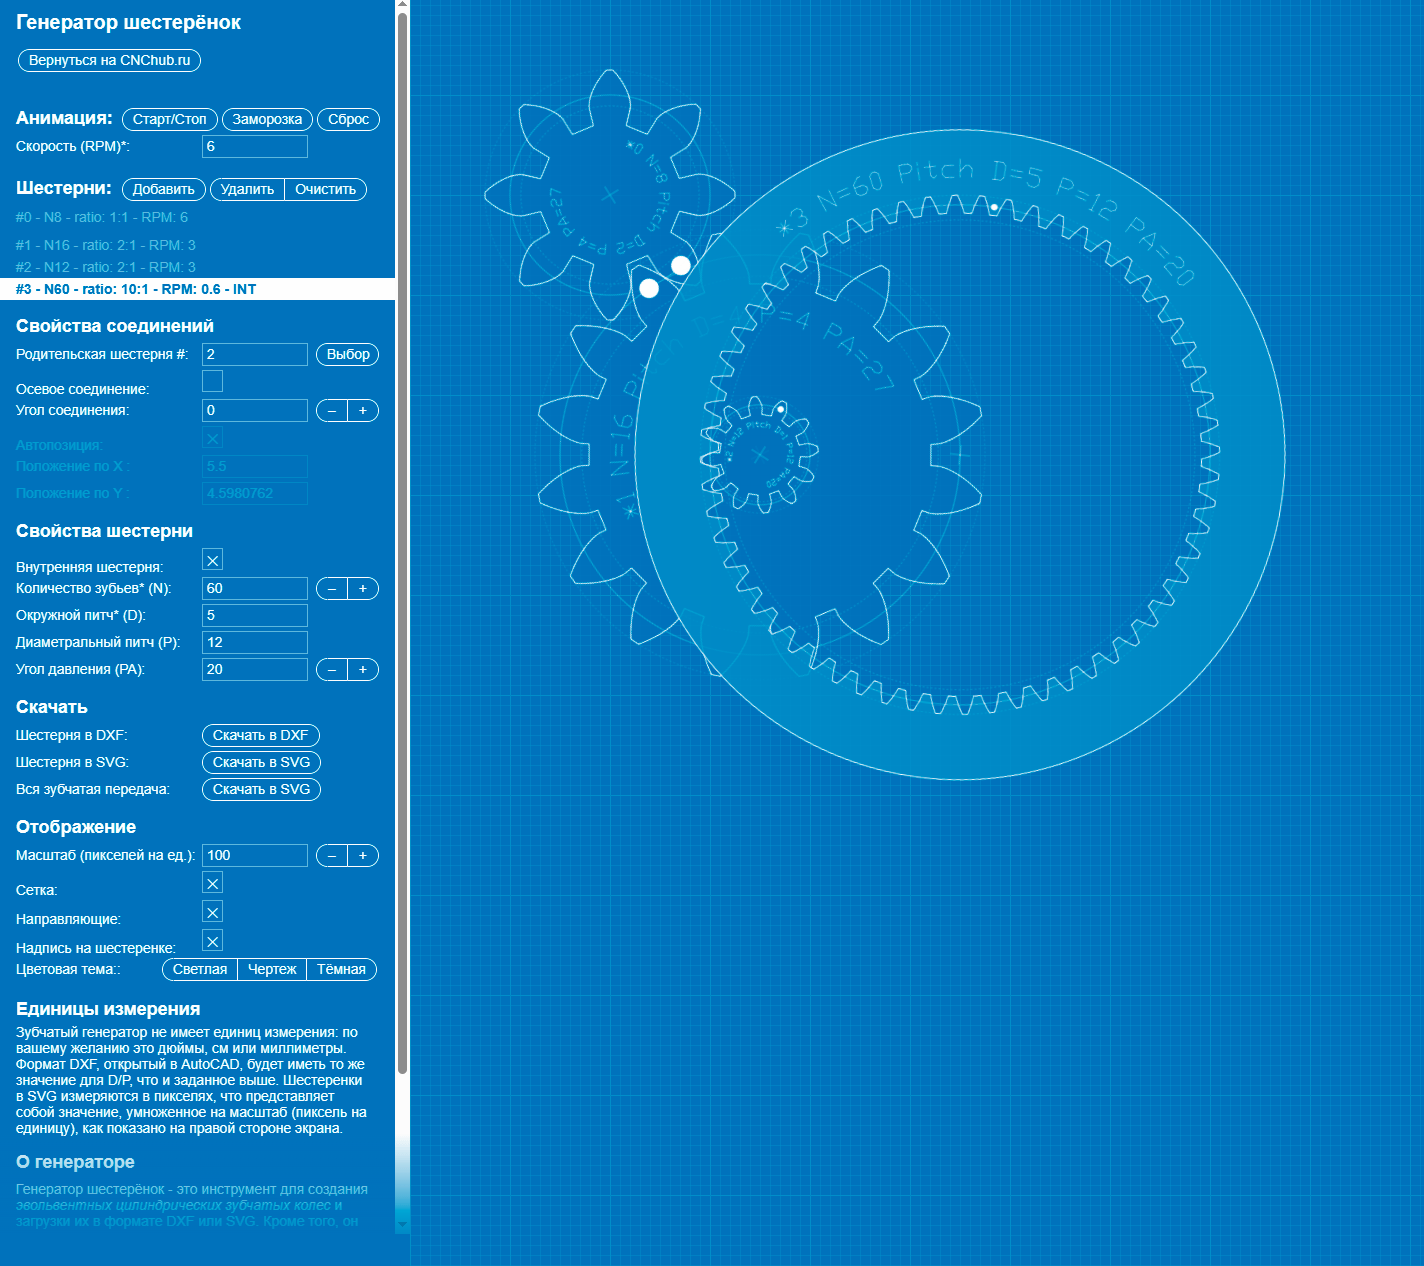Decrease pressure angle with minus stepper
Viewport: 1424px width, 1266px height.
coord(332,669)
